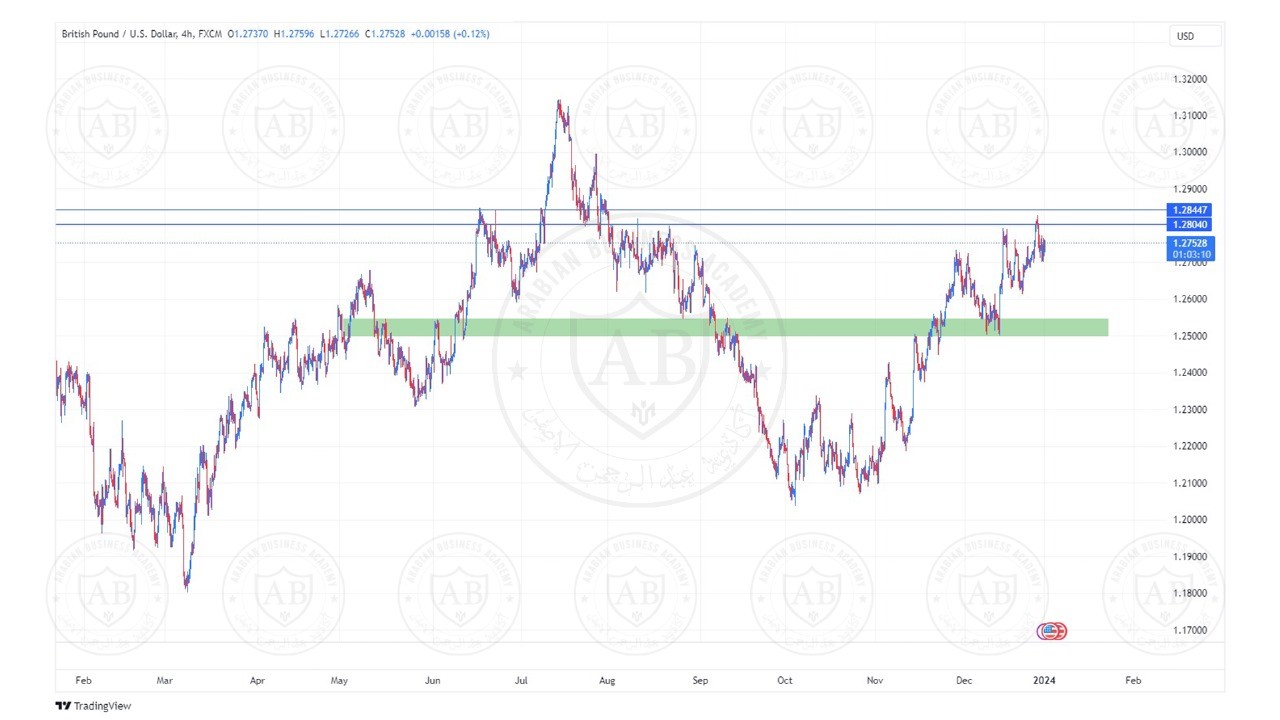The image size is (1280, 720).
Task: Click the 1.17000 price axis label
Action: coord(1189,630)
